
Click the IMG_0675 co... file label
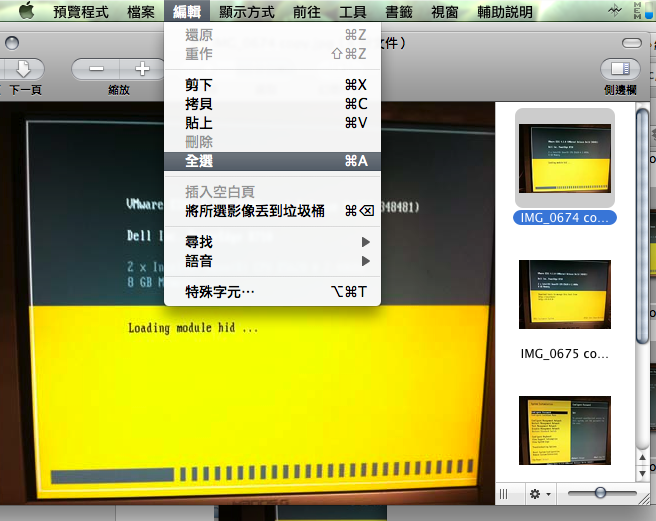click(564, 354)
